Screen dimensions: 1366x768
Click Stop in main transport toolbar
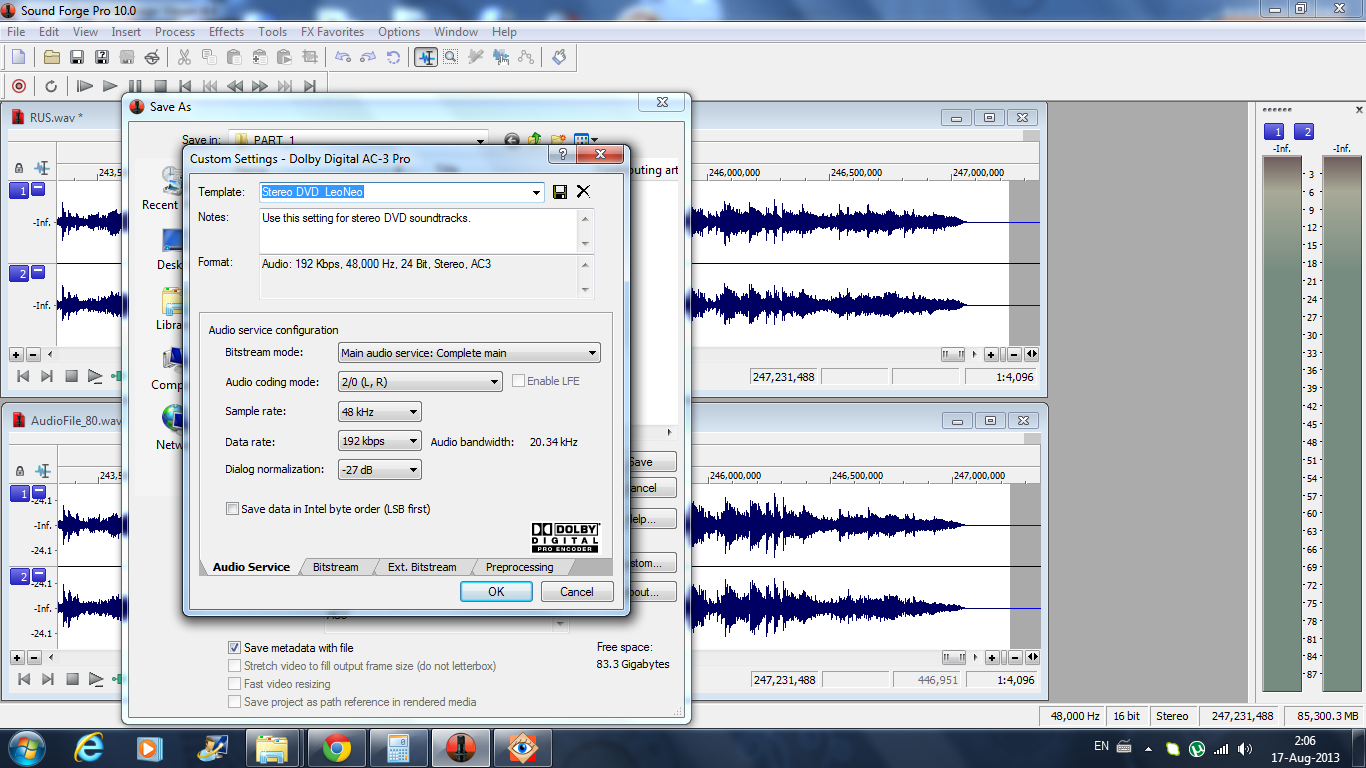point(160,86)
